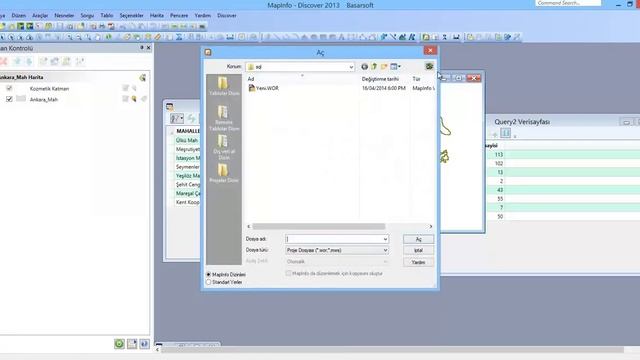This screenshot has height=360, width=640.
Task: Sort files by the Ad column header
Action: click(251, 79)
